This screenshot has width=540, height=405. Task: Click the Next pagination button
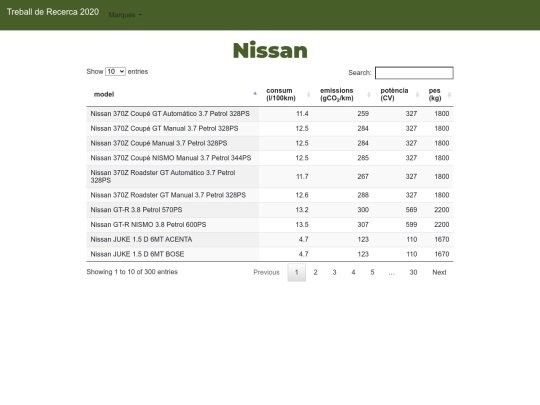[439, 272]
